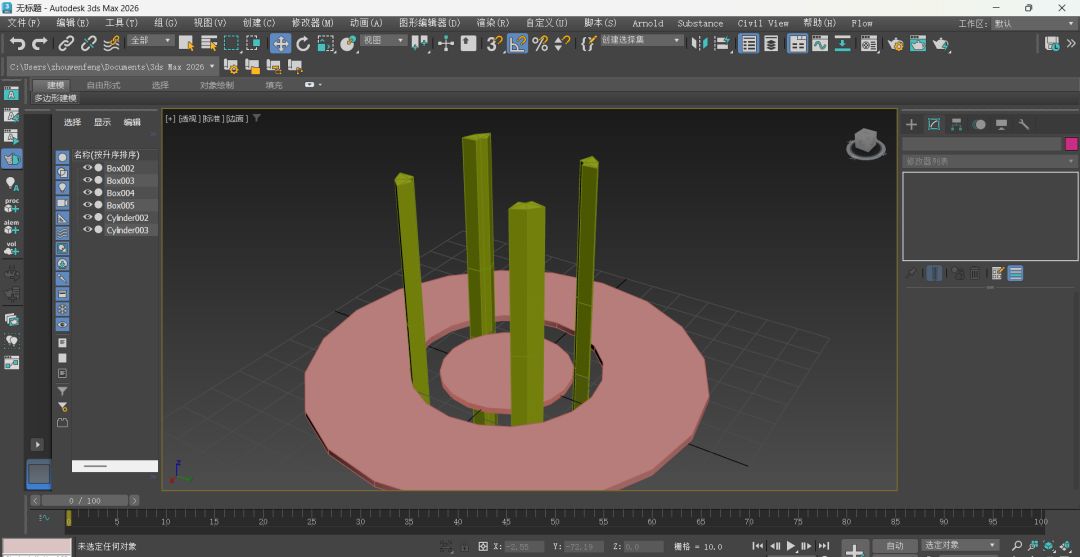Image resolution: width=1080 pixels, height=557 pixels.
Task: Click the magenta object color swatch
Action: click(x=1071, y=144)
